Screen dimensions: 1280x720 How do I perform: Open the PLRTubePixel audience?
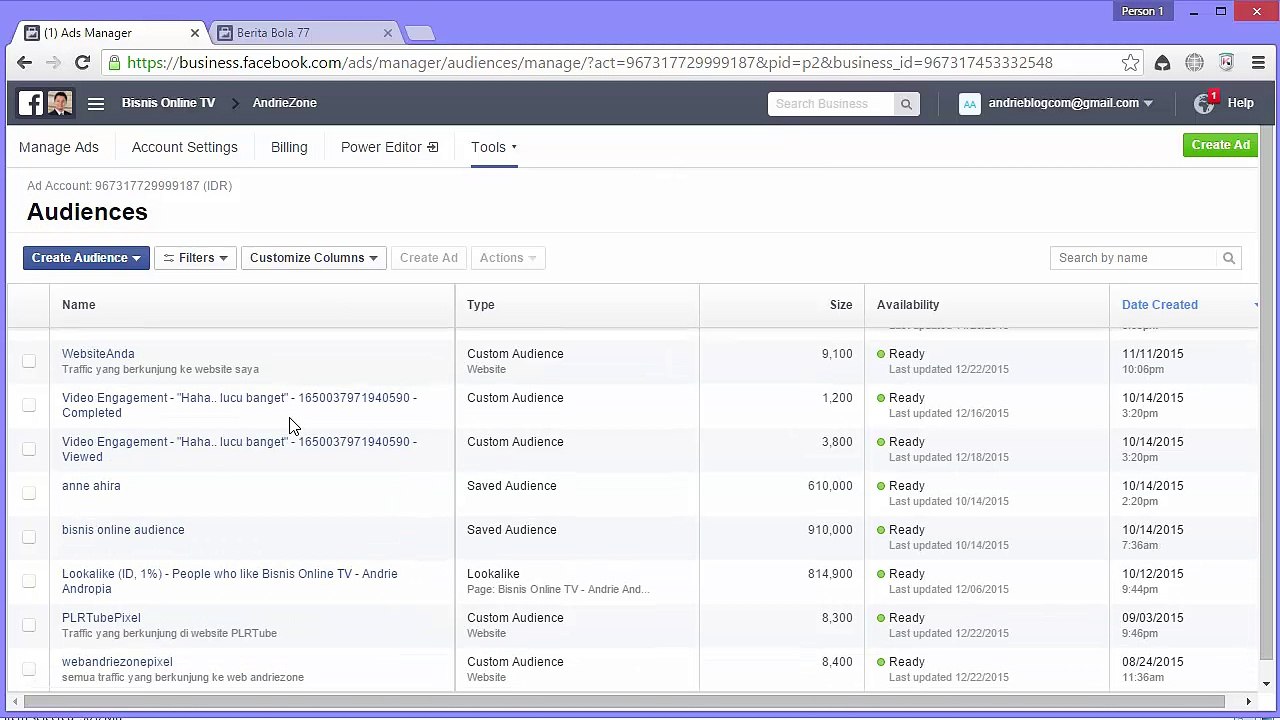(101, 618)
